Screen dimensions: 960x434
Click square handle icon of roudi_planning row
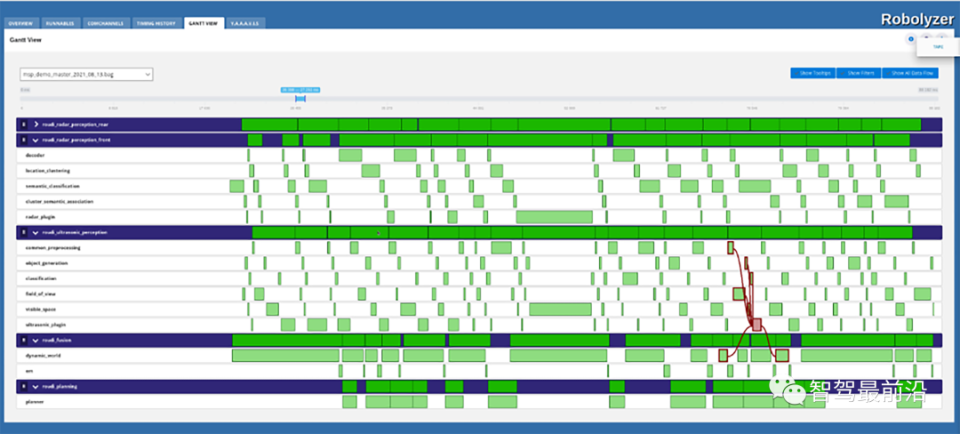pyautogui.click(x=24, y=387)
